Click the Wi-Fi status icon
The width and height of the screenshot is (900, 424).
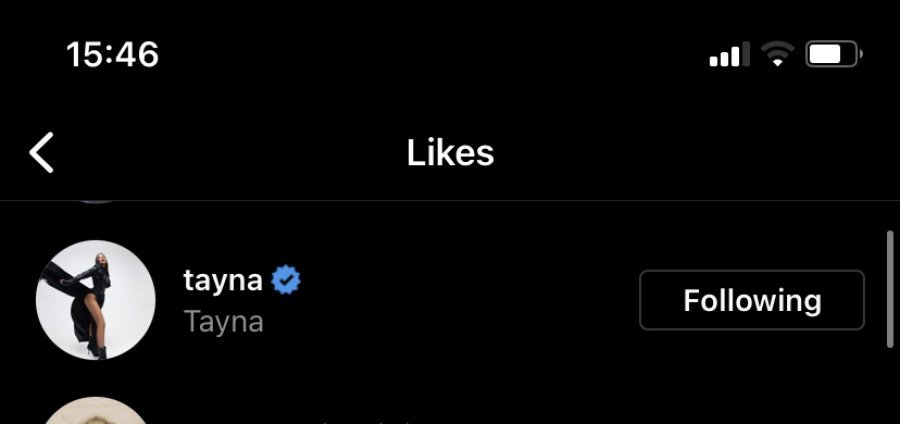coord(777,55)
